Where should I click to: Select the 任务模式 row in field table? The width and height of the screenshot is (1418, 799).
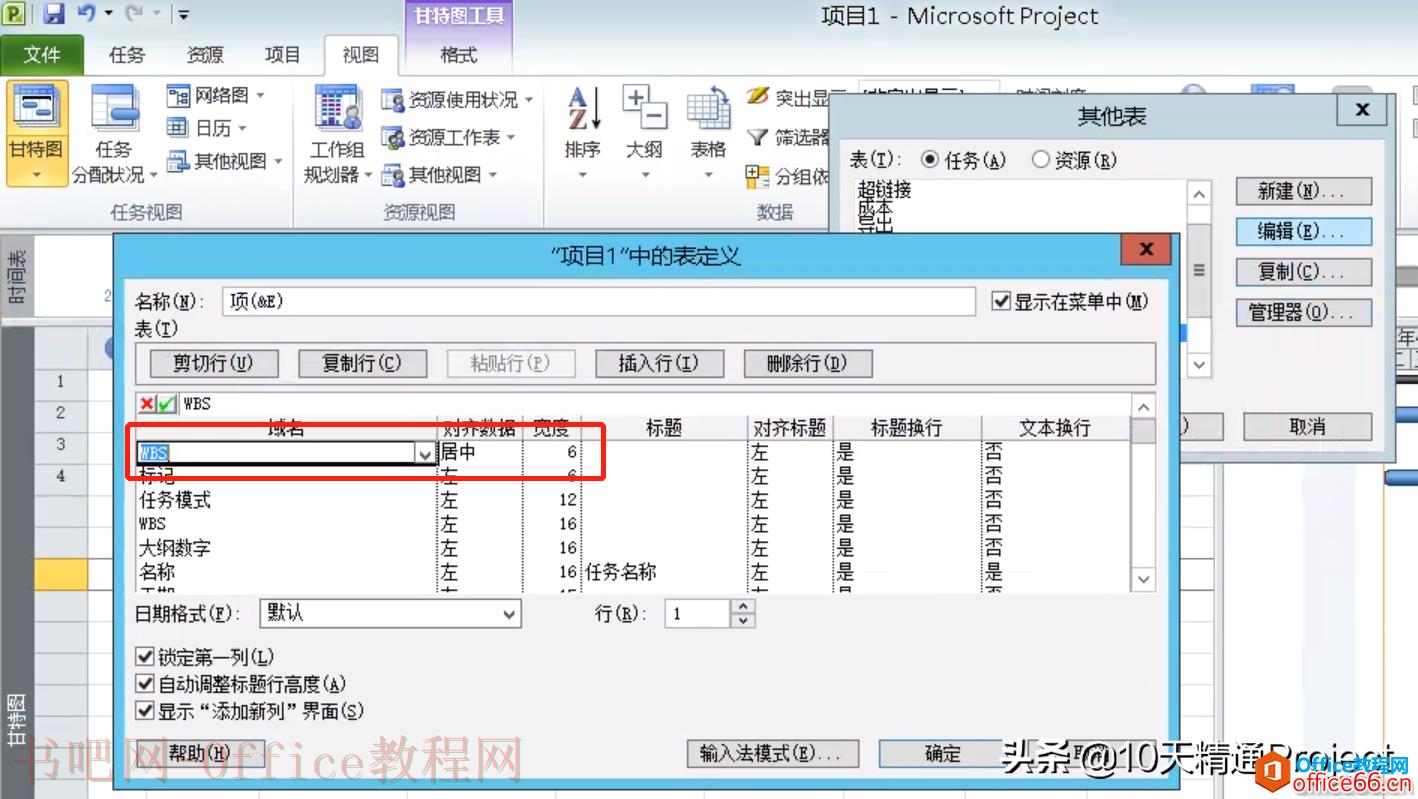632,500
